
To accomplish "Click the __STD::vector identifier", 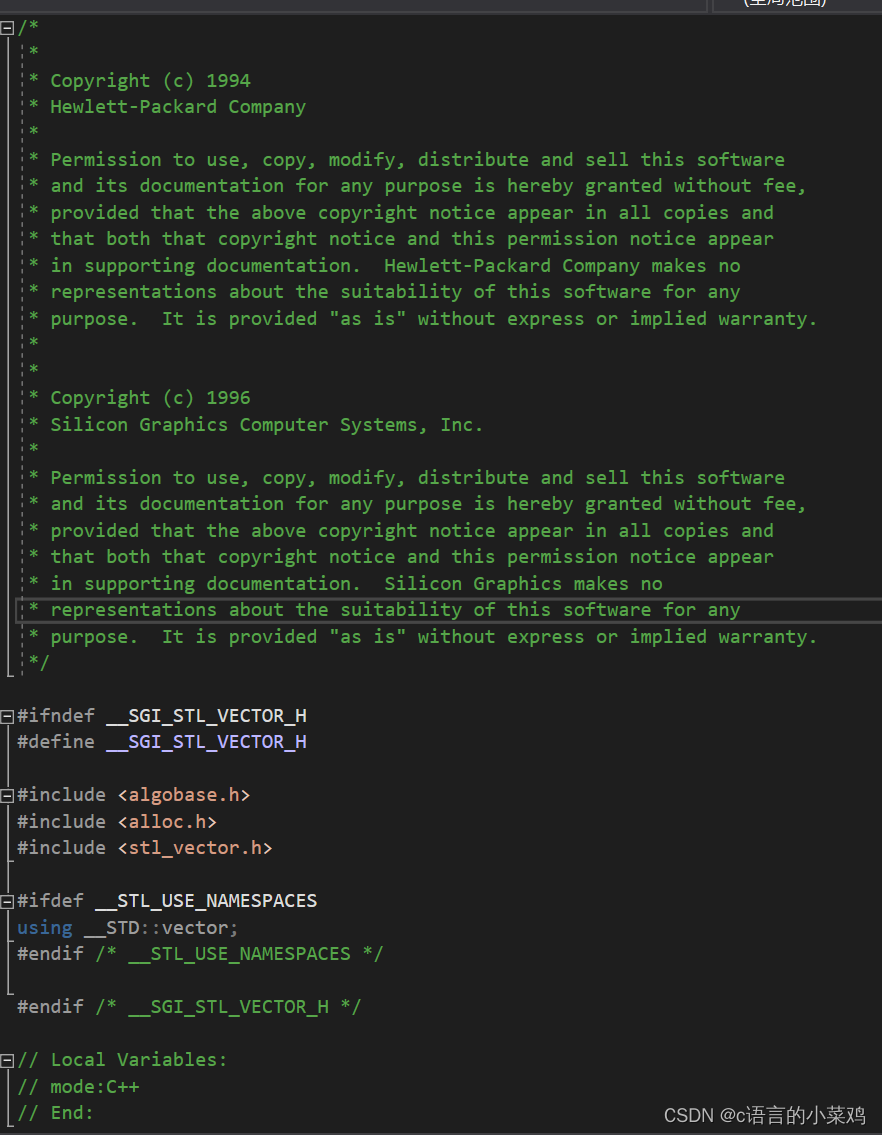I will pyautogui.click(x=161, y=928).
